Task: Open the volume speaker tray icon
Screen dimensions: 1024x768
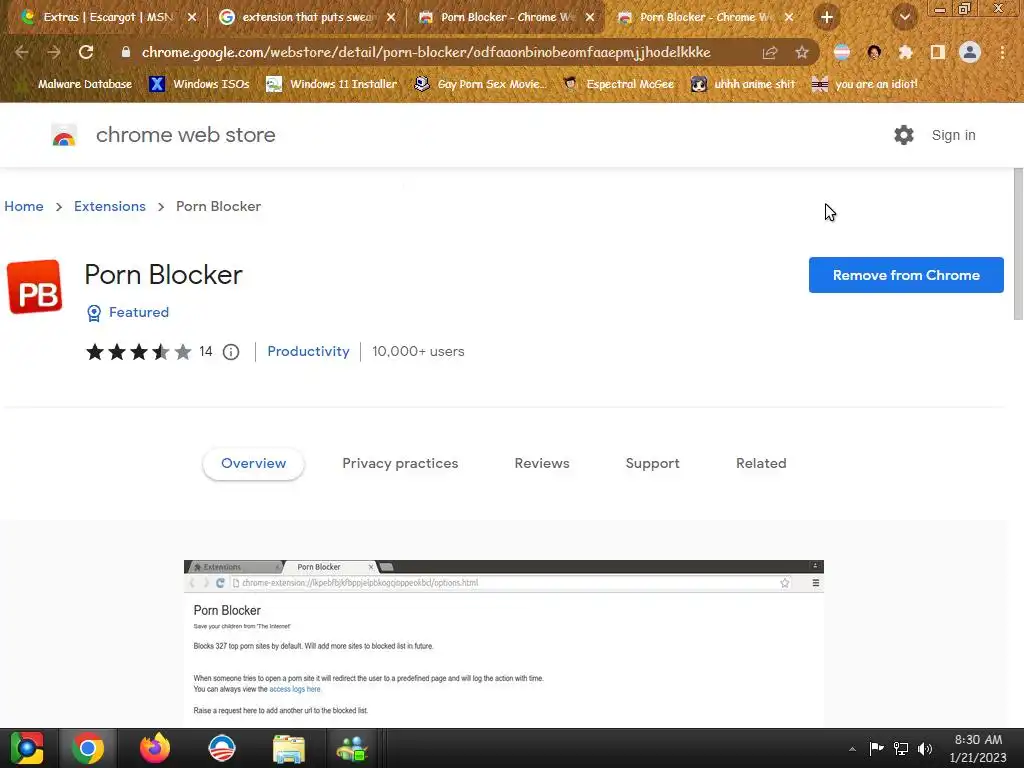Action: pos(925,748)
